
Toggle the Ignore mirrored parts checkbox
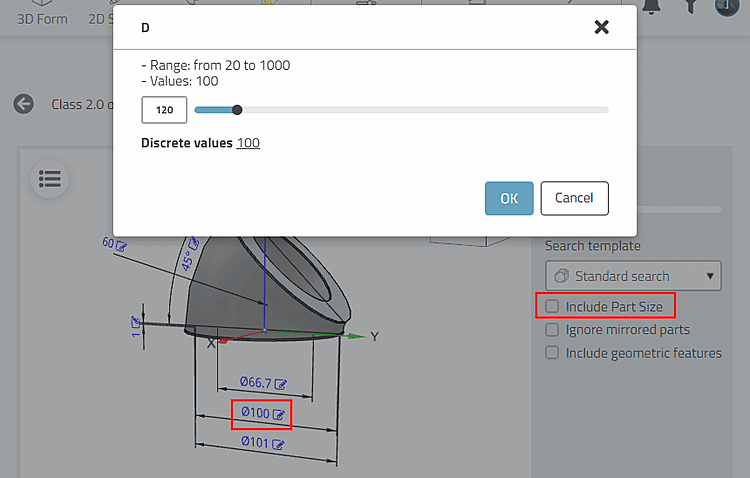(x=552, y=330)
